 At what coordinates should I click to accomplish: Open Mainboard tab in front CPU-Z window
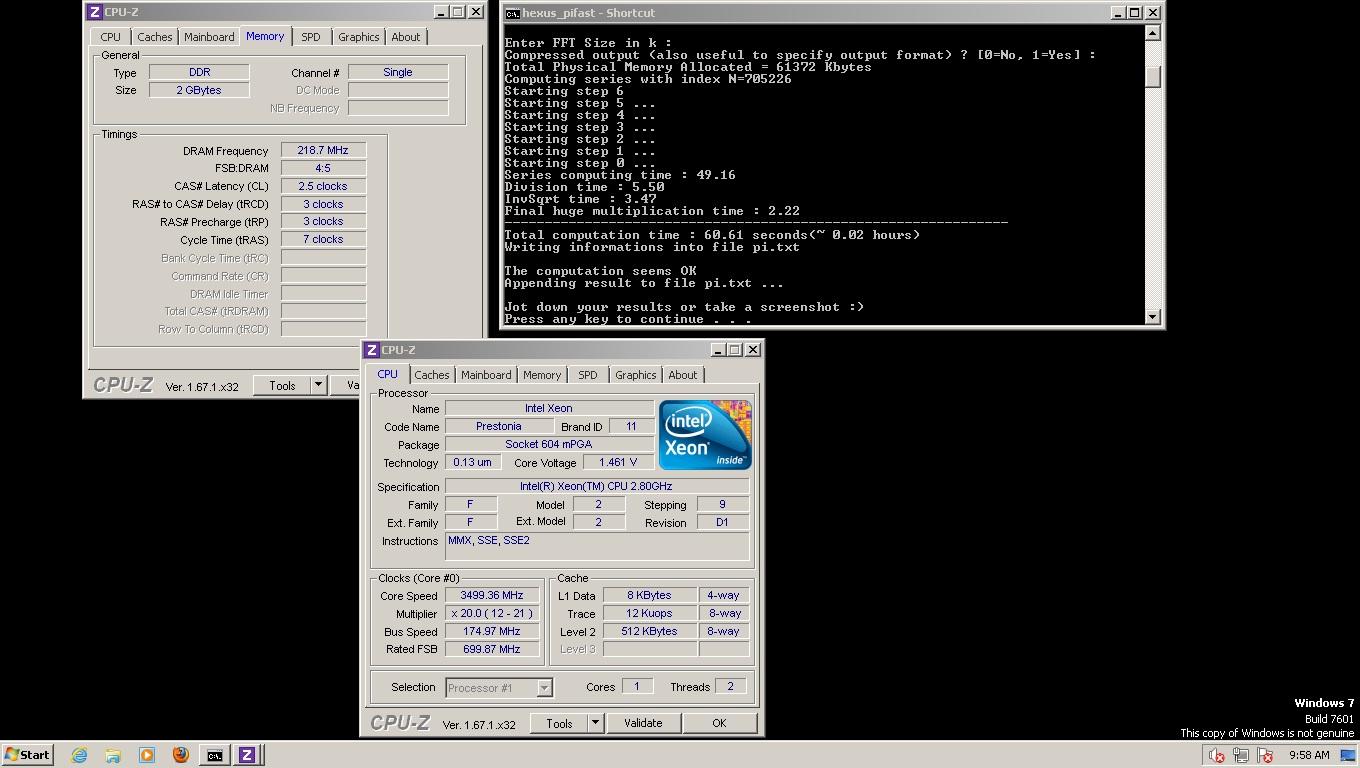(486, 375)
